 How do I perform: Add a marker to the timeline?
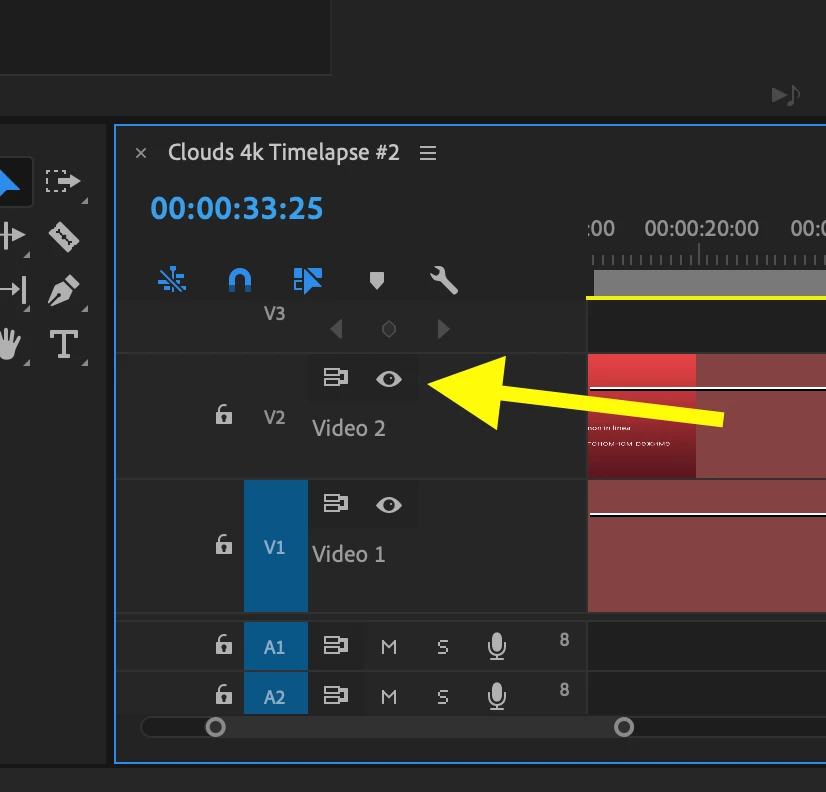377,280
